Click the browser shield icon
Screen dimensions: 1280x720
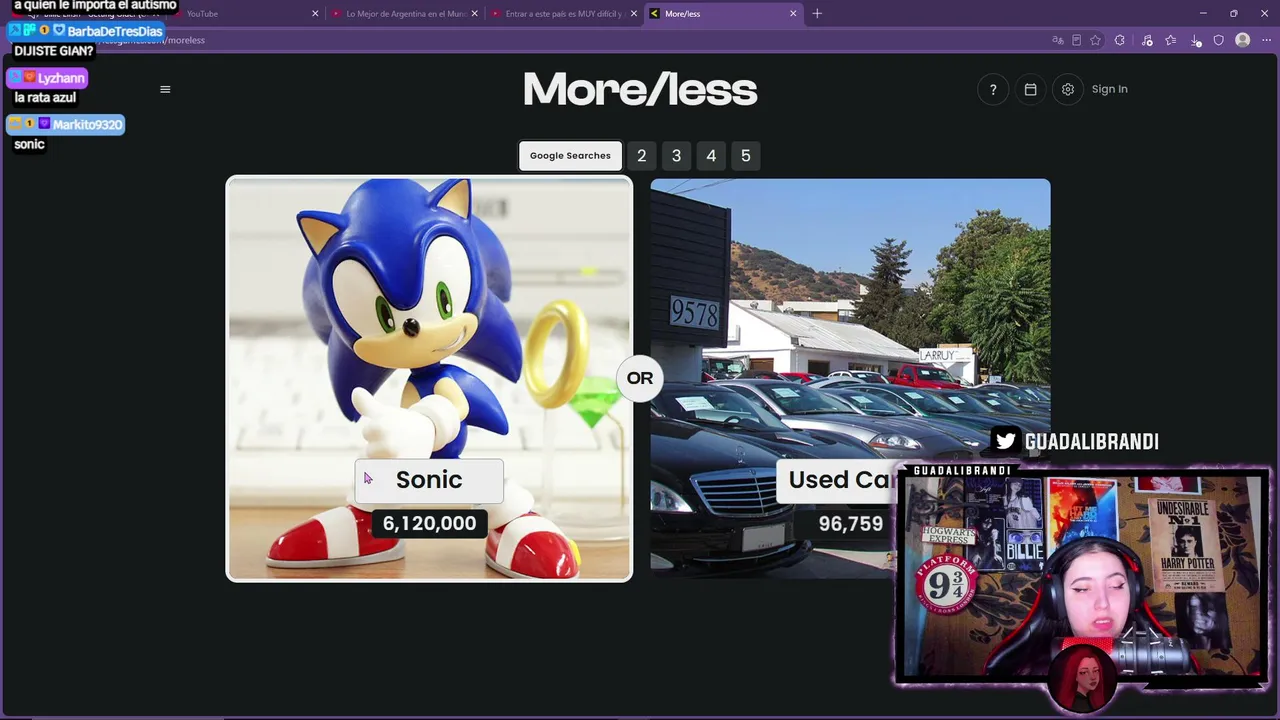tap(1219, 40)
